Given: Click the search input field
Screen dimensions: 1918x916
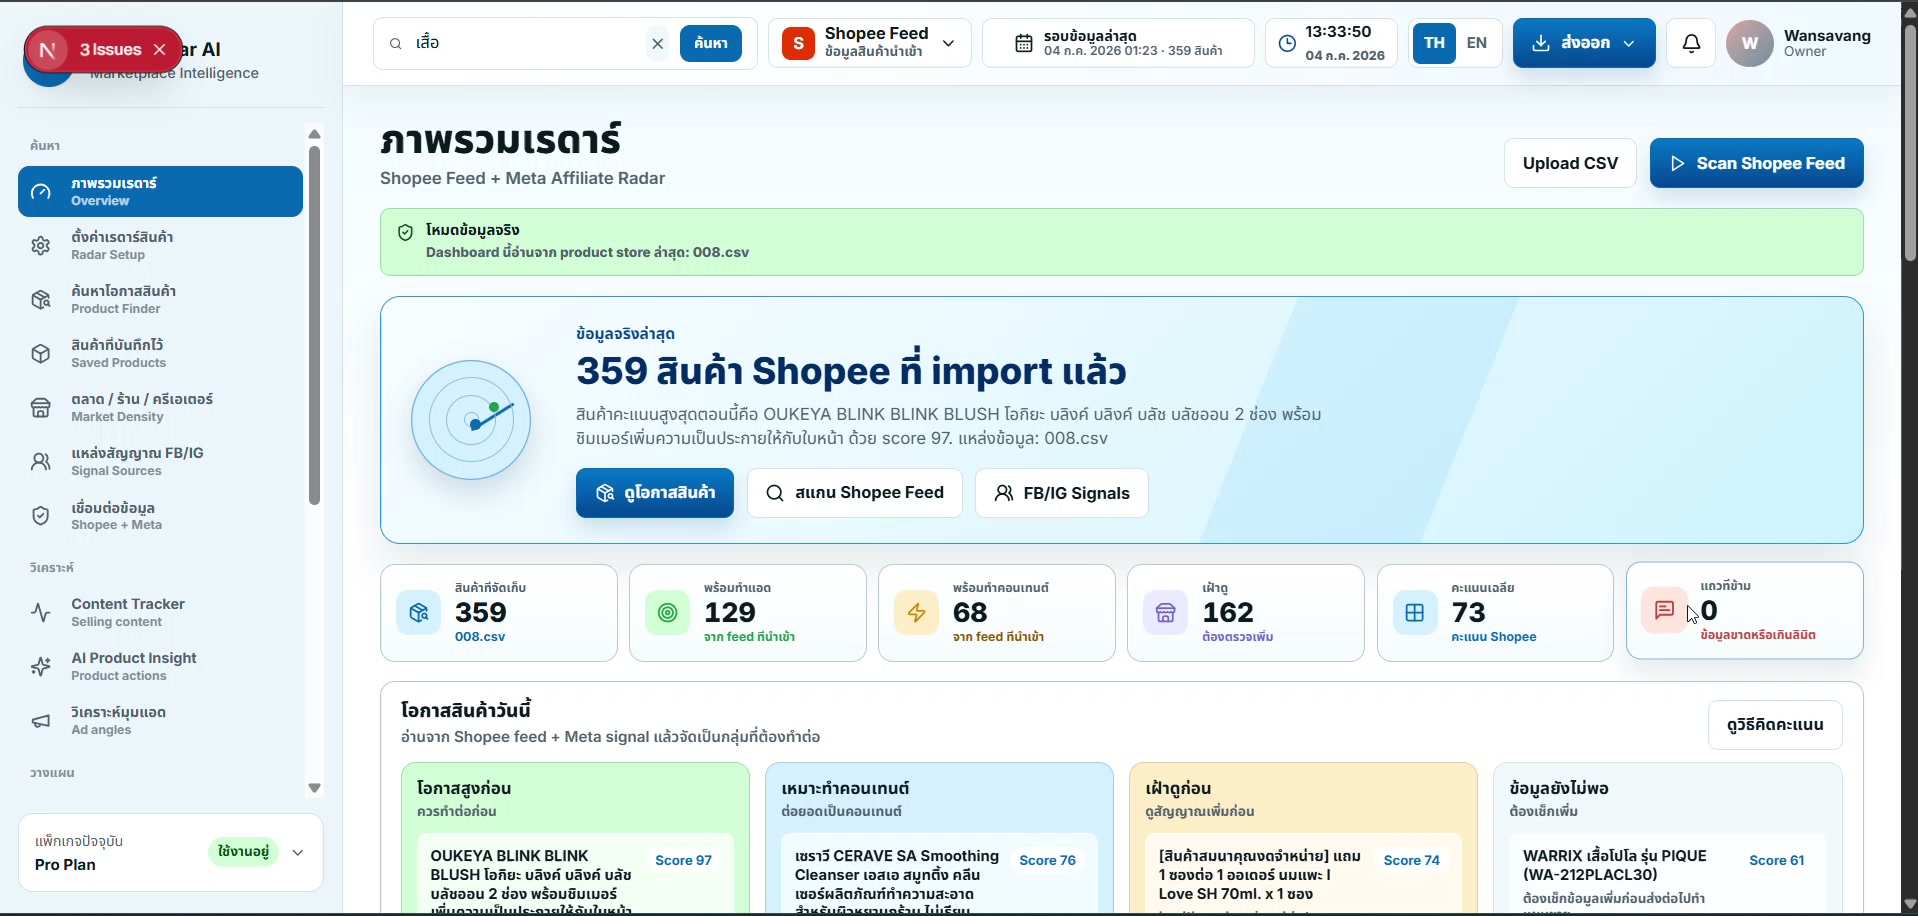Looking at the screenshot, I should [525, 43].
